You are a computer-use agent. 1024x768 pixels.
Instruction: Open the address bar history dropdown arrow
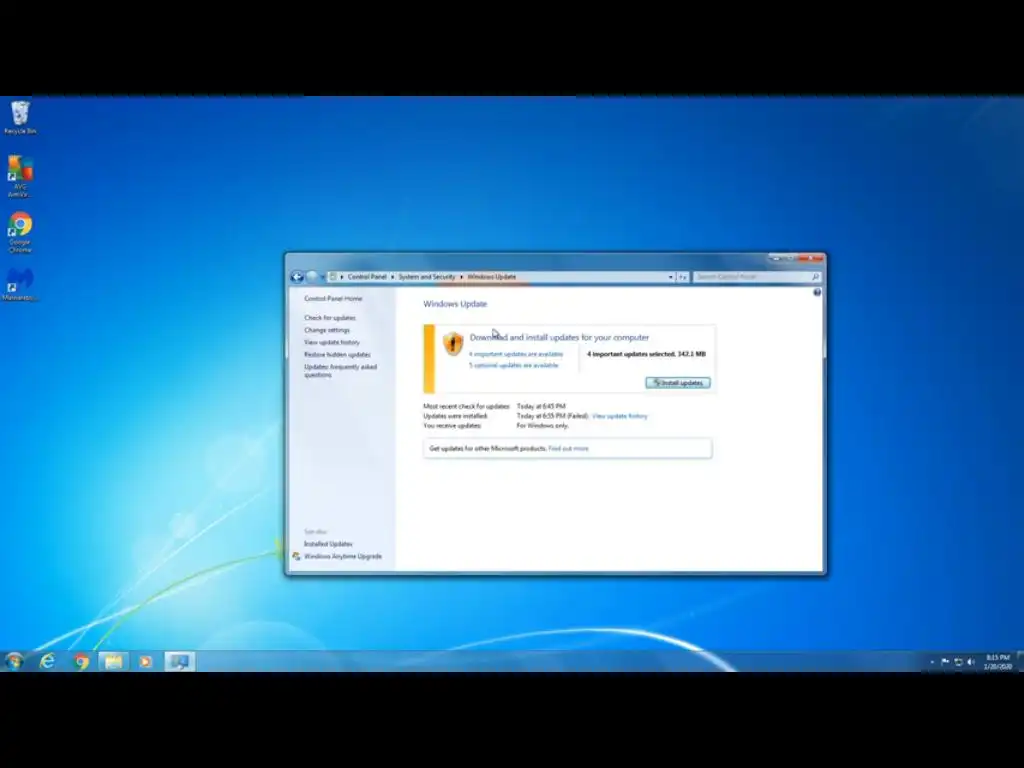[x=671, y=278]
